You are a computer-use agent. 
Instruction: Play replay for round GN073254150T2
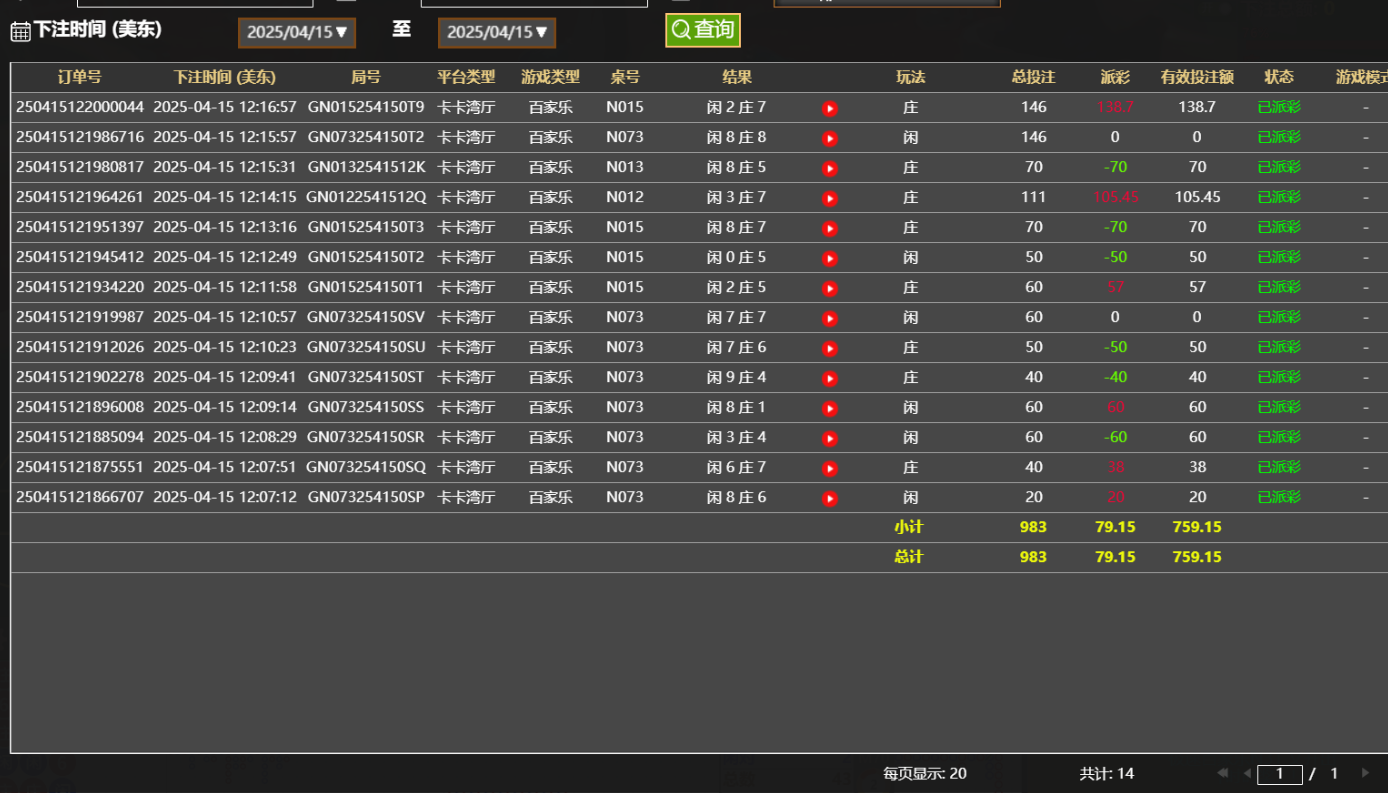pos(829,138)
